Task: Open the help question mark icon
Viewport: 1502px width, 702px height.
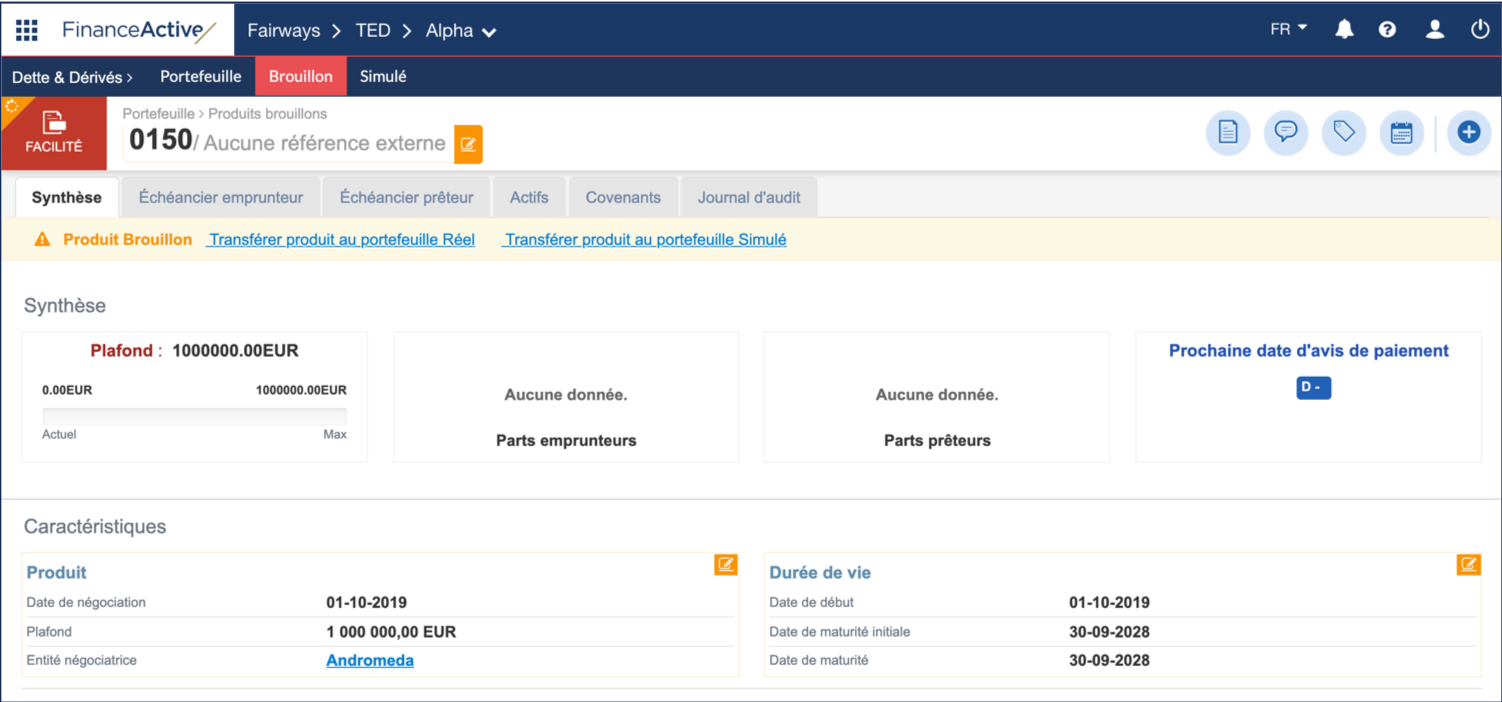Action: point(1387,30)
